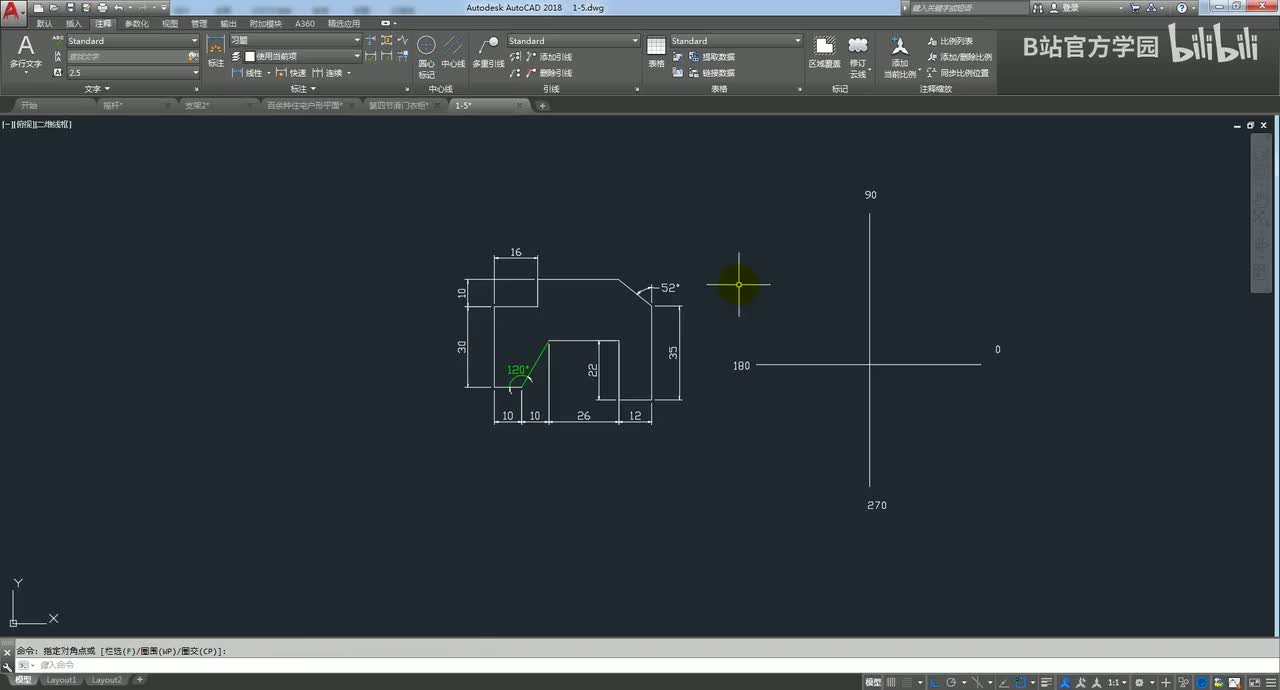Toggle hardware acceleration blue icon

[x=1202, y=682]
